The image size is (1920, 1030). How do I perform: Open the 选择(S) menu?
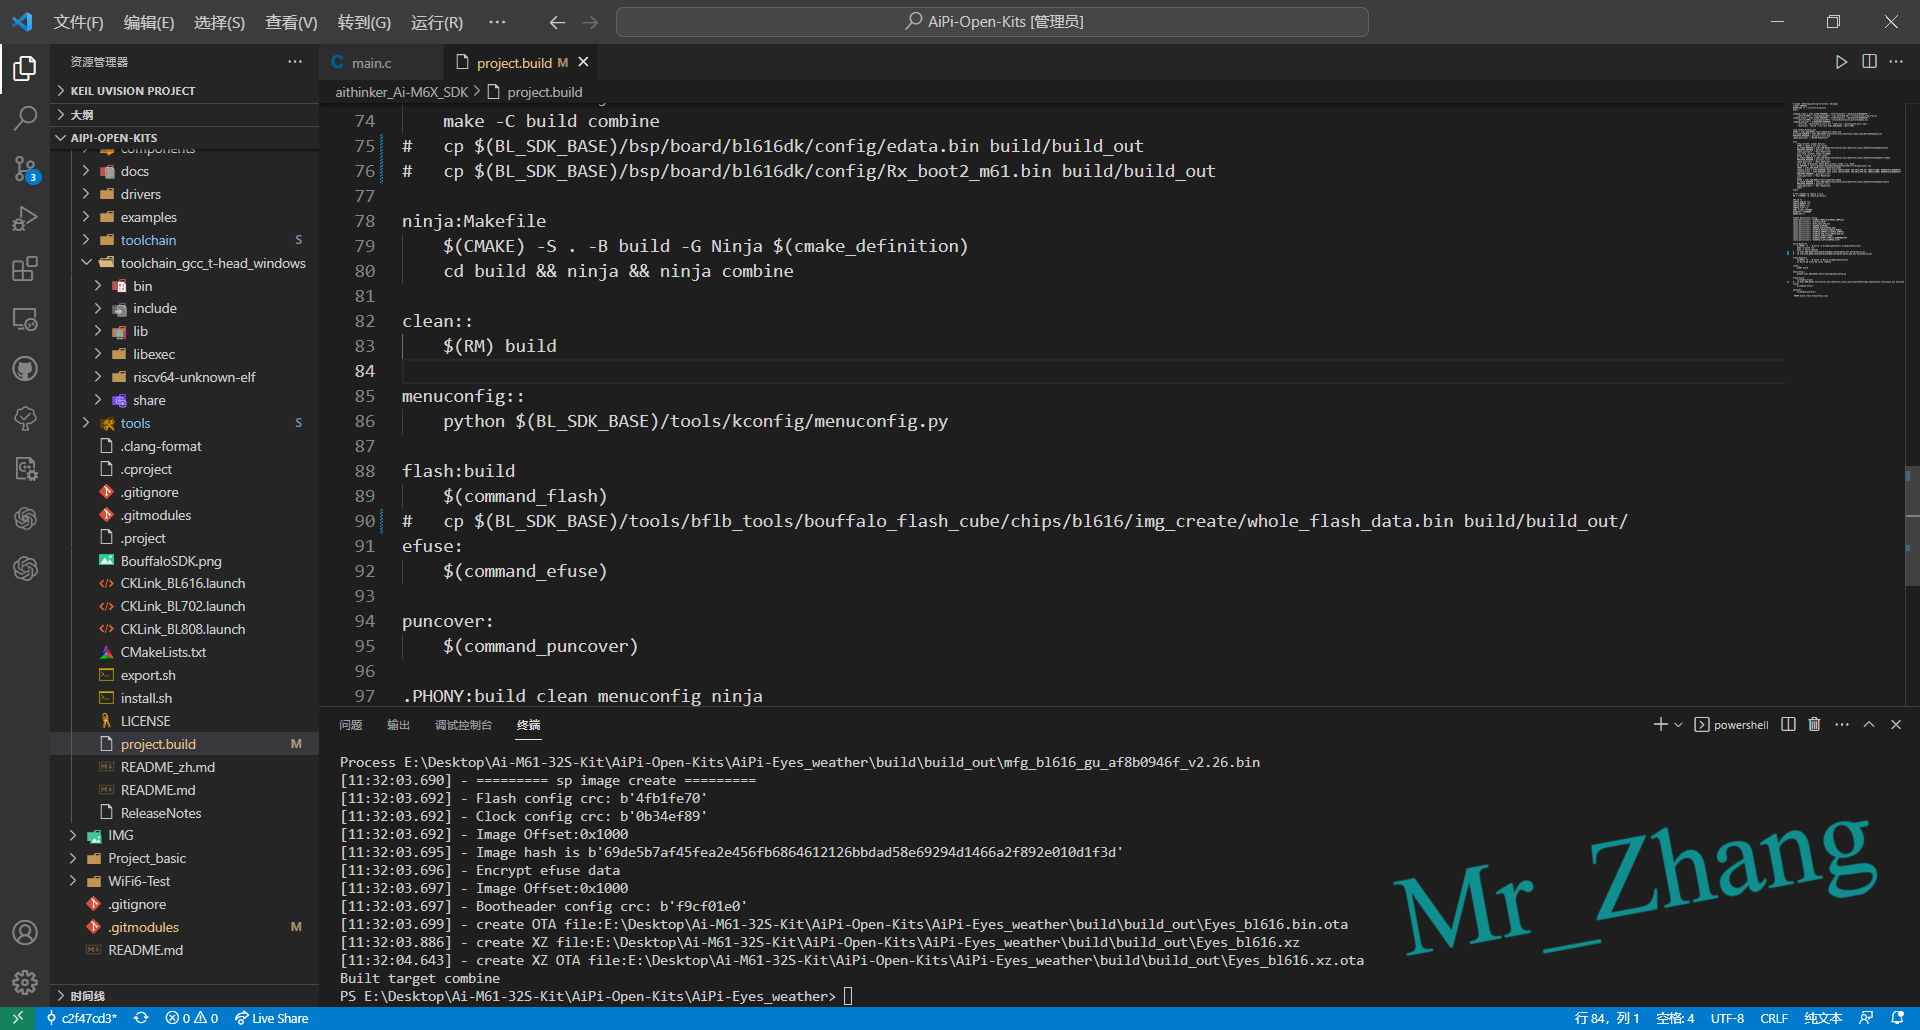tap(219, 22)
